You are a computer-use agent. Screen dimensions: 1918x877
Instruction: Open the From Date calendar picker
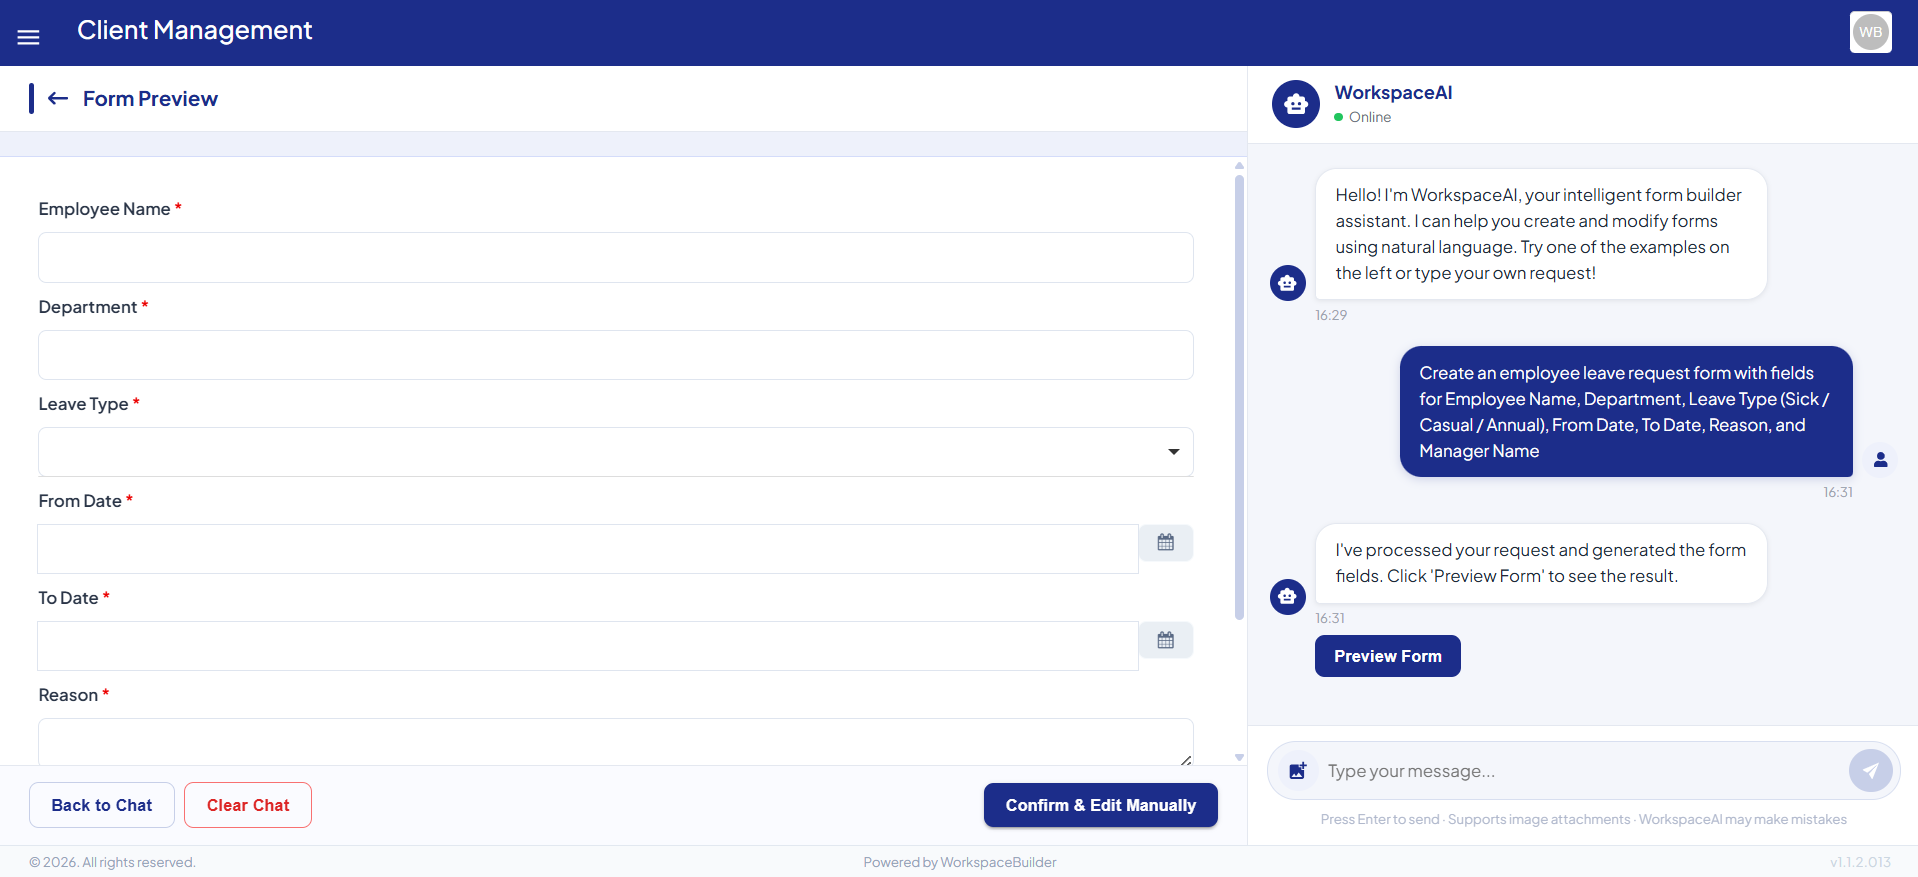(x=1166, y=543)
